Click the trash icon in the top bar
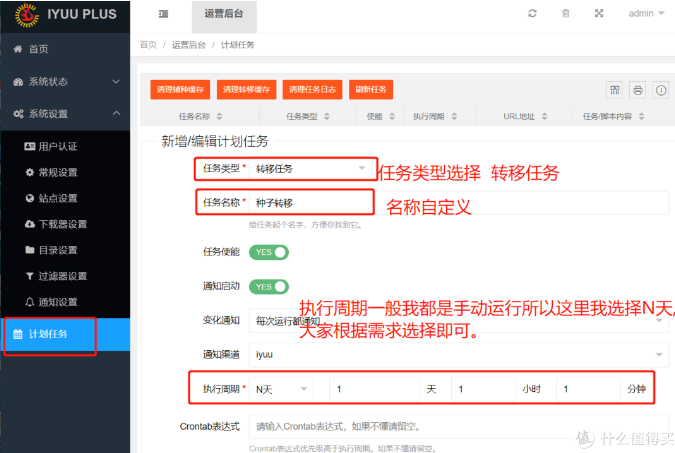Viewport: 675px width, 453px height. 566,13
